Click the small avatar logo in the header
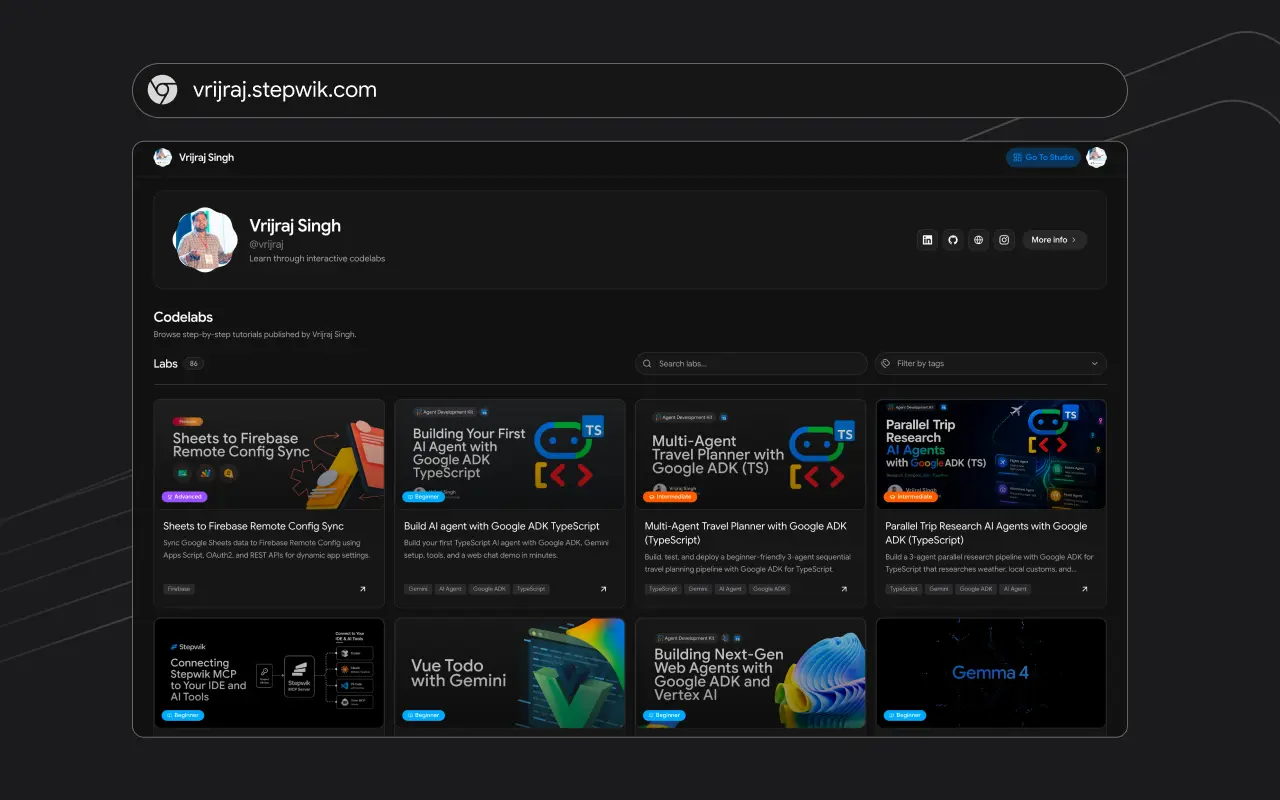The image size is (1280, 800). (163, 157)
